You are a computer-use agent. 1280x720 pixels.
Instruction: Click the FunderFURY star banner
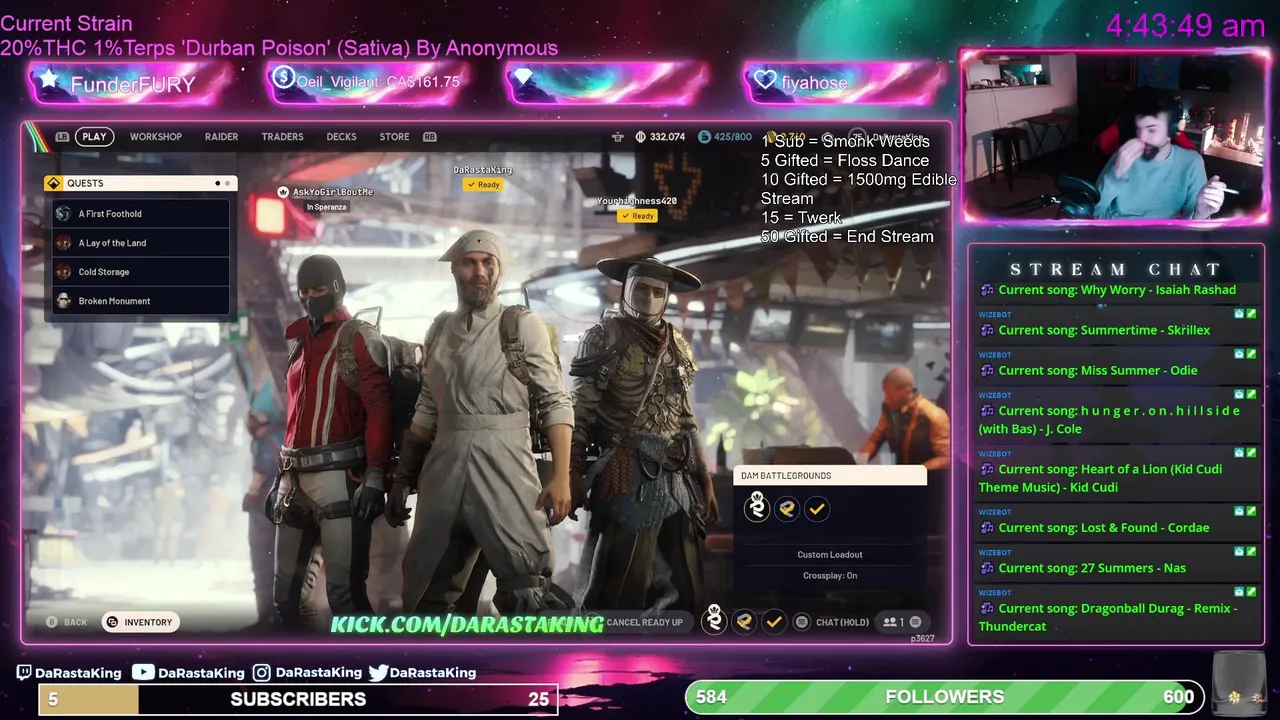coord(131,83)
